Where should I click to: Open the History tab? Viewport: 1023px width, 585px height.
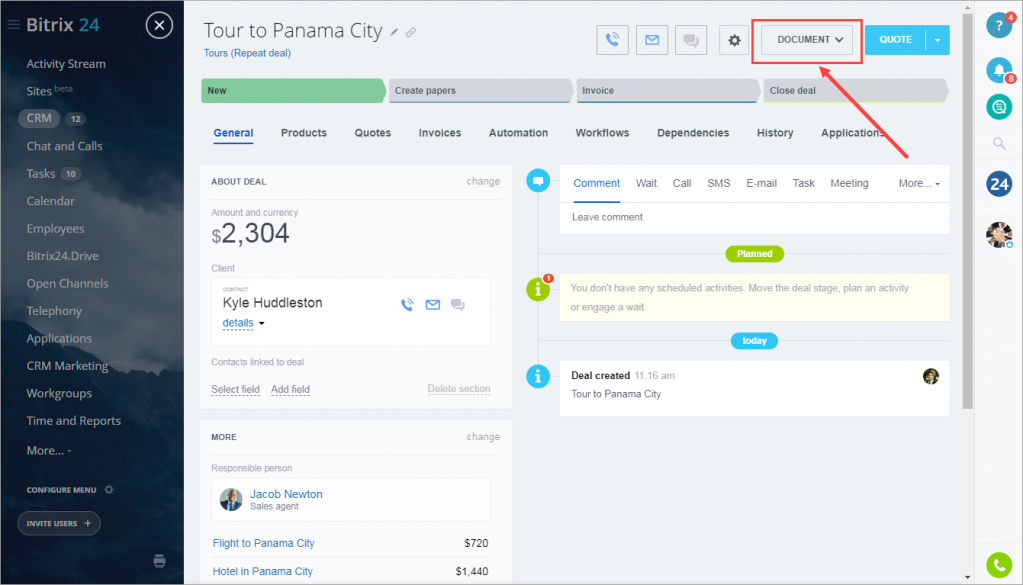(x=775, y=133)
